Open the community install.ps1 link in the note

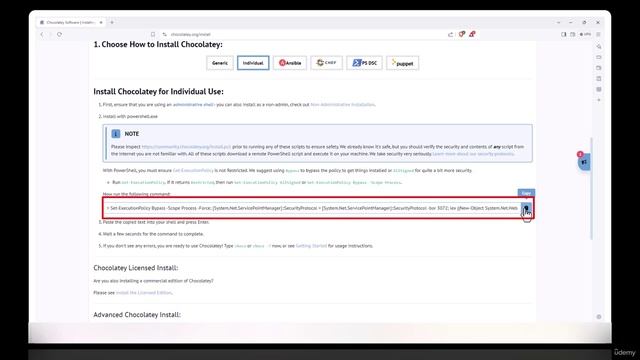(186, 147)
